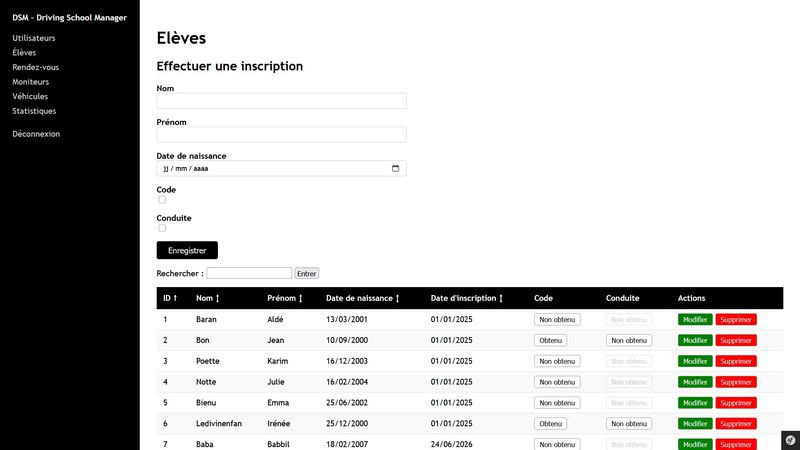Click Modifier for student Baran
Image resolution: width=800 pixels, height=450 pixels.
[x=695, y=319]
